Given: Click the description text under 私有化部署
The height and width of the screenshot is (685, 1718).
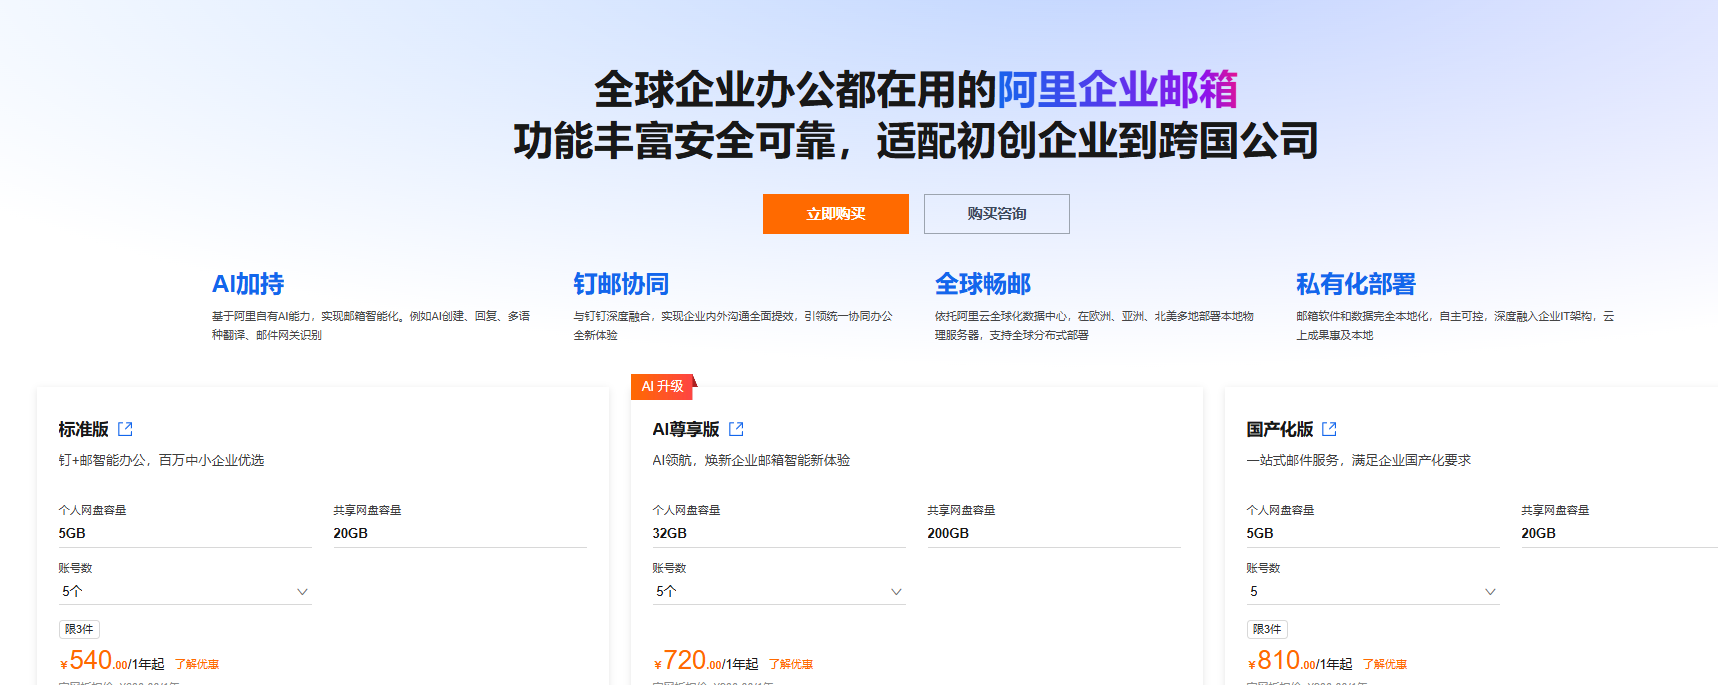Looking at the screenshot, I should pyautogui.click(x=1456, y=325).
